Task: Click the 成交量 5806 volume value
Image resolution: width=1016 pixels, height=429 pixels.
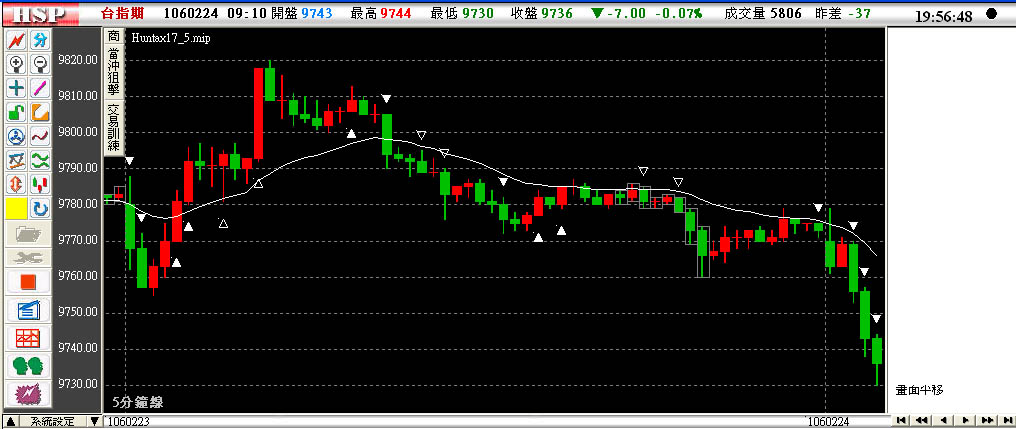Action: 763,13
